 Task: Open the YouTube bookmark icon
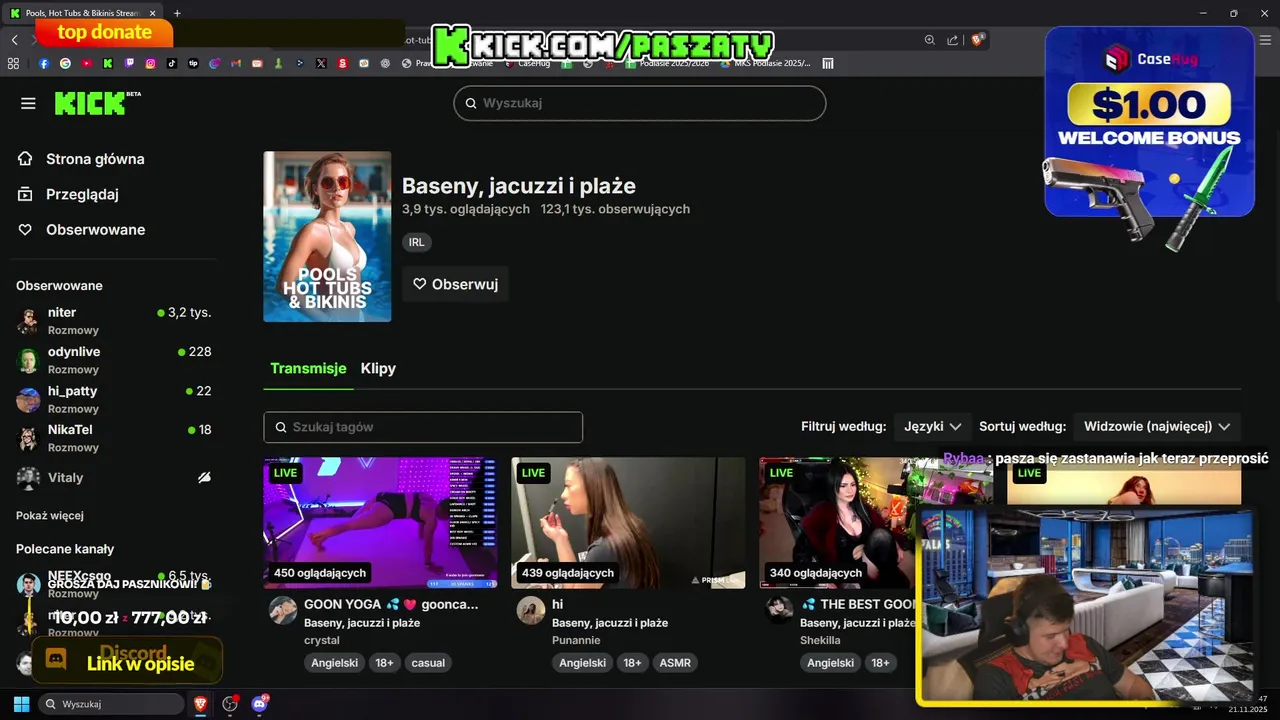[x=87, y=63]
